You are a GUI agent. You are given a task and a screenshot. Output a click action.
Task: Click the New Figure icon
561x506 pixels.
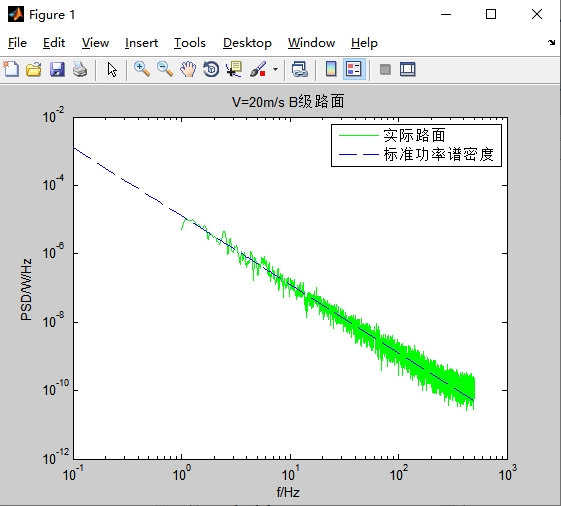click(x=11, y=69)
